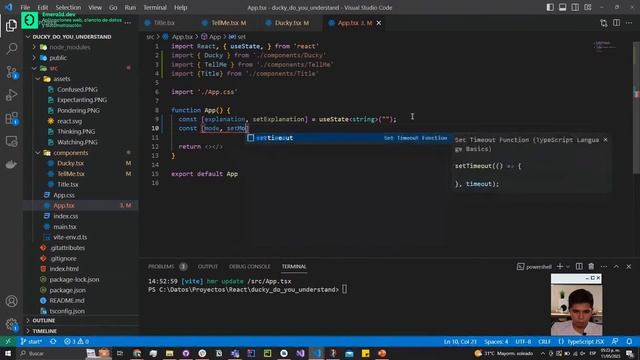Viewport: 640px width, 360px height.
Task: Click the errors and warnings status indicator
Action: (76, 342)
